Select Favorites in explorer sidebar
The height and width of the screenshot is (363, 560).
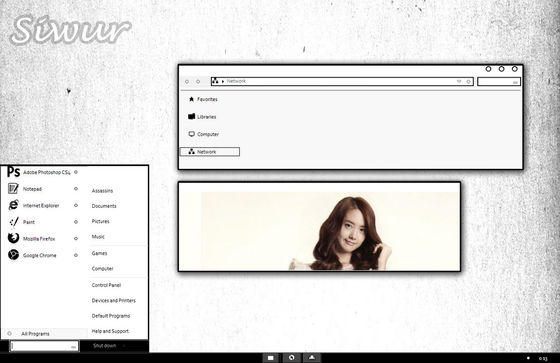[x=203, y=99]
